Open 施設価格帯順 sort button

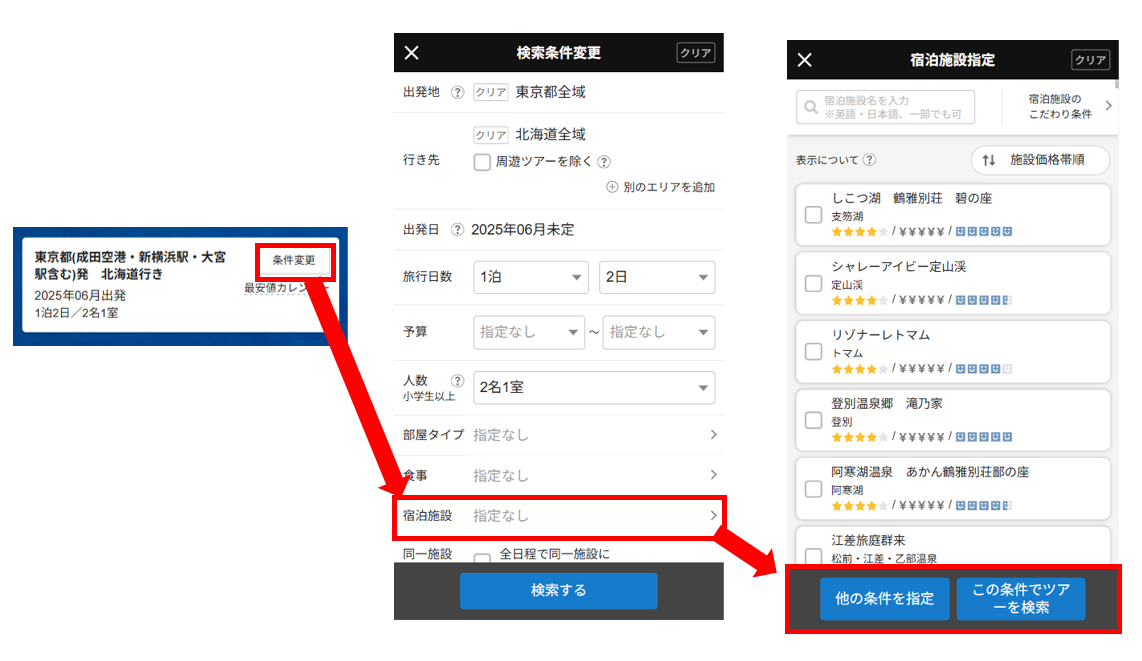coord(1041,160)
